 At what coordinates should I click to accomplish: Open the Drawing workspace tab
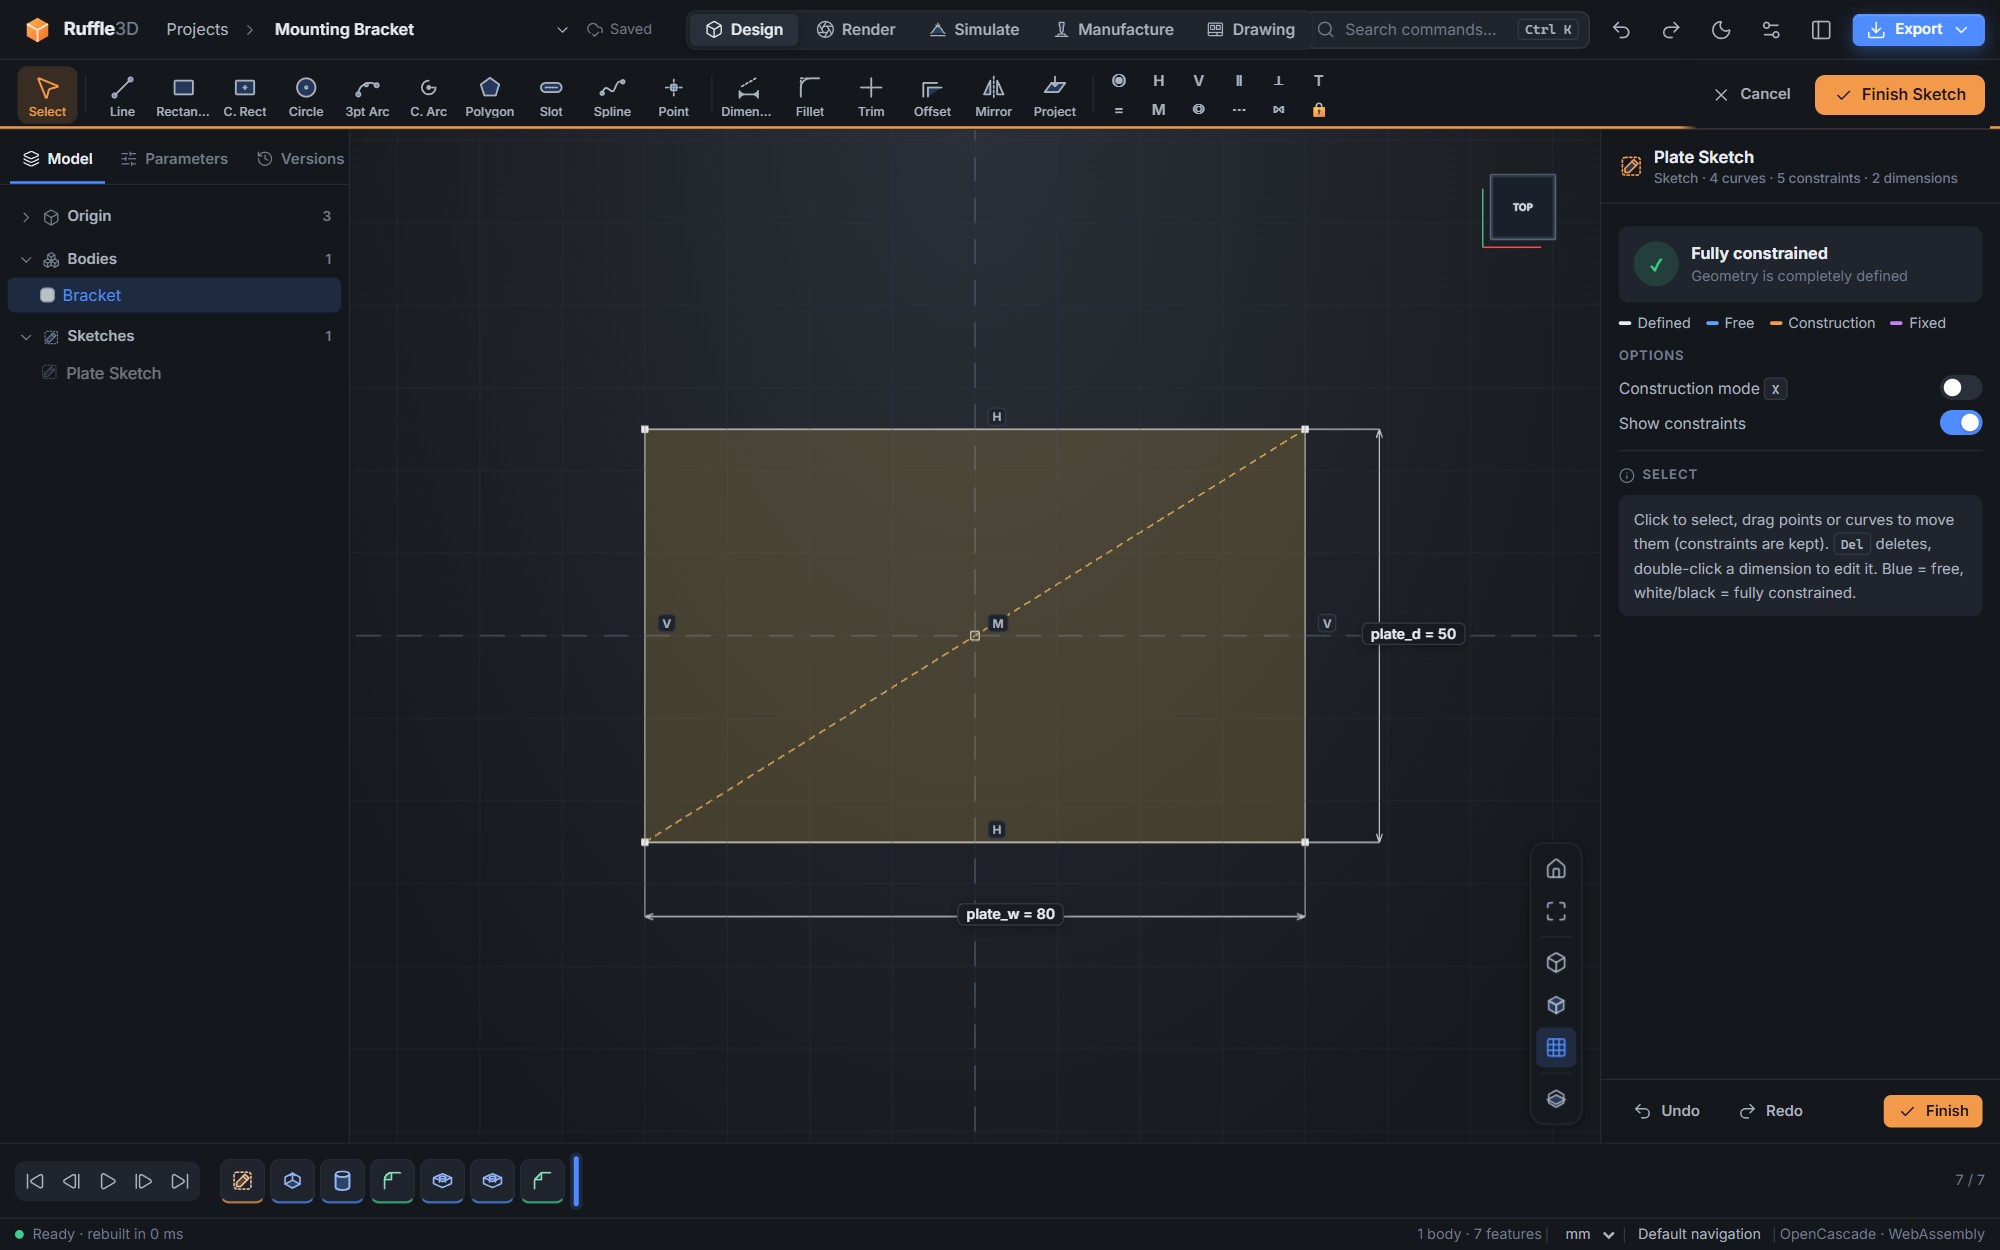pyautogui.click(x=1251, y=30)
